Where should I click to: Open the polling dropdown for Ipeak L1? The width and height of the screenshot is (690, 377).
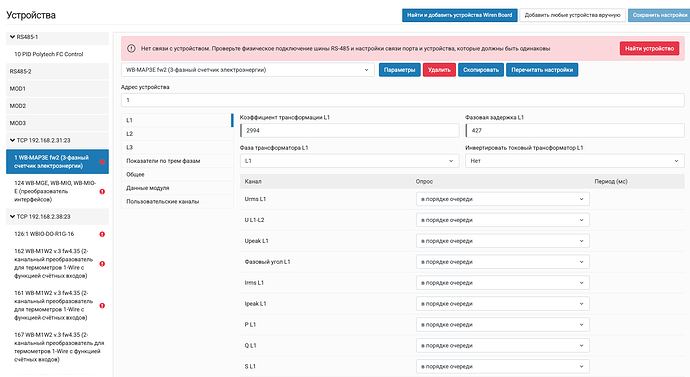pos(503,304)
